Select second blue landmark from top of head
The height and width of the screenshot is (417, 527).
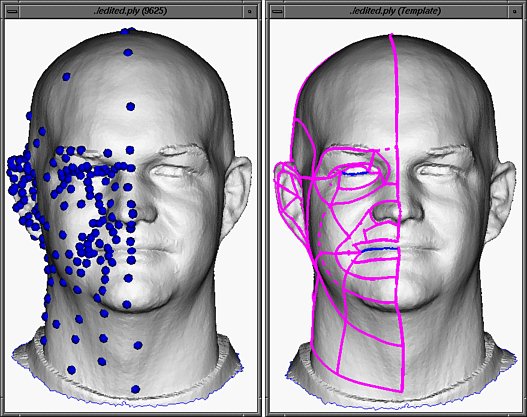click(x=128, y=52)
